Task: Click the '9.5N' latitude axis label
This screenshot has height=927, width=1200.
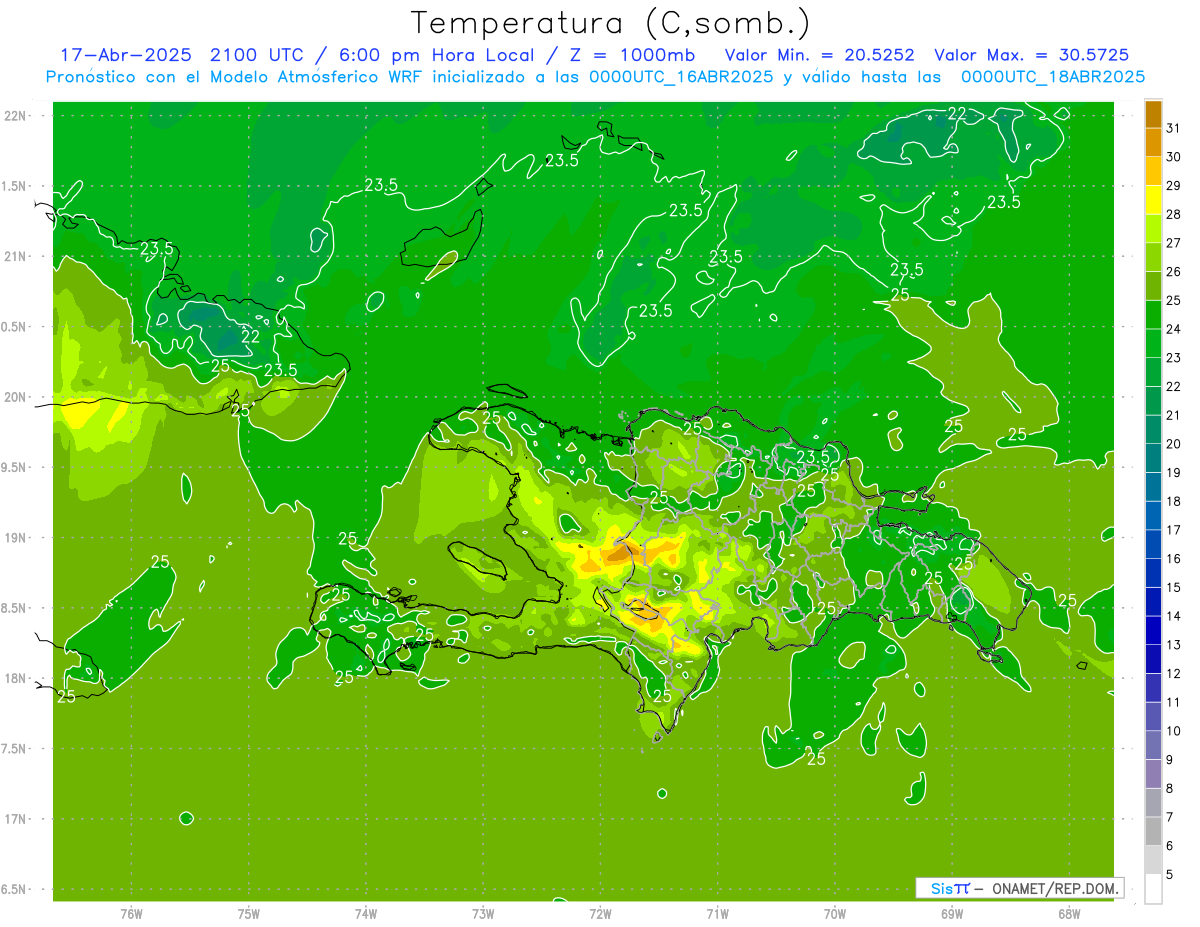Action: coord(14,467)
